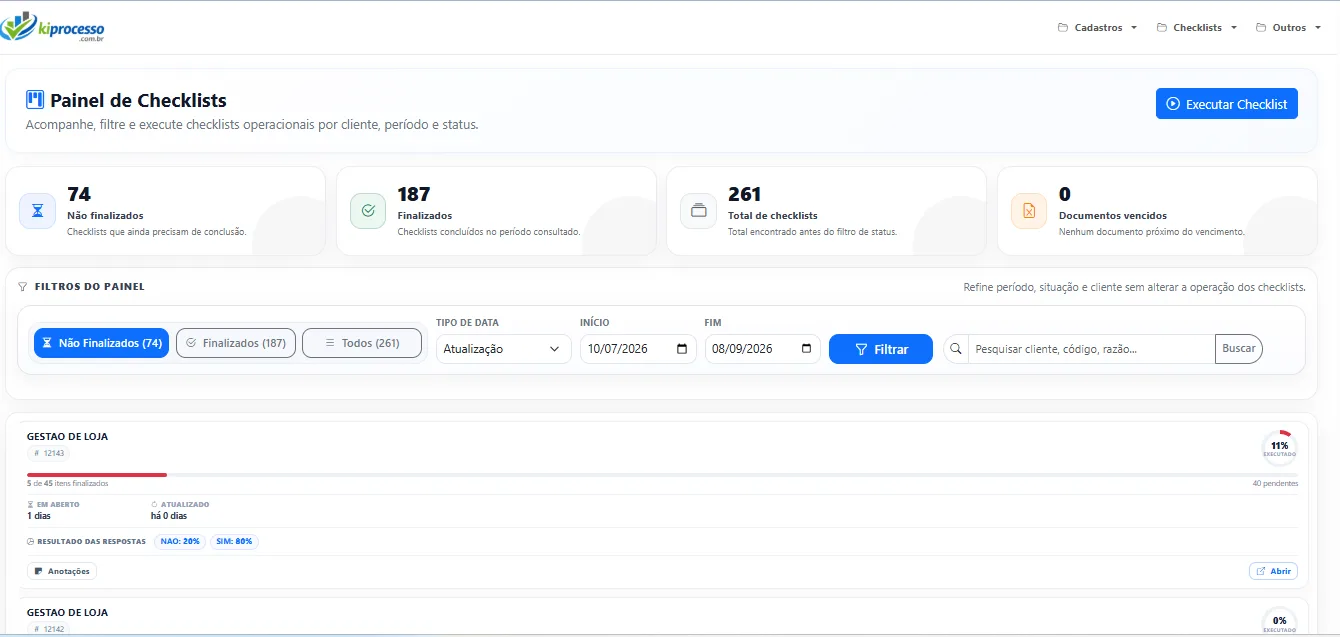This screenshot has height=637, width=1340.
Task: Click the Buscar button
Action: pyautogui.click(x=1239, y=349)
